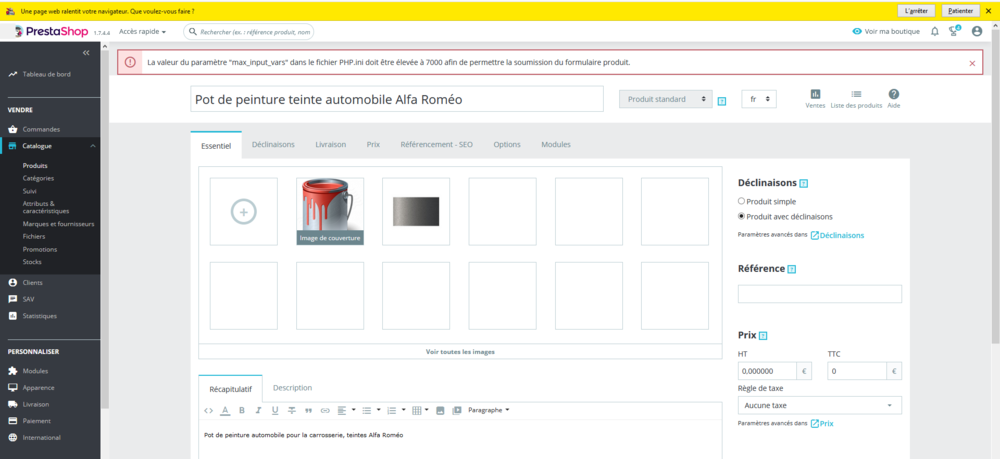Viewport: 1000px width, 459px height.
Task: Switch to Référencement - SEO tab
Action: (x=436, y=145)
